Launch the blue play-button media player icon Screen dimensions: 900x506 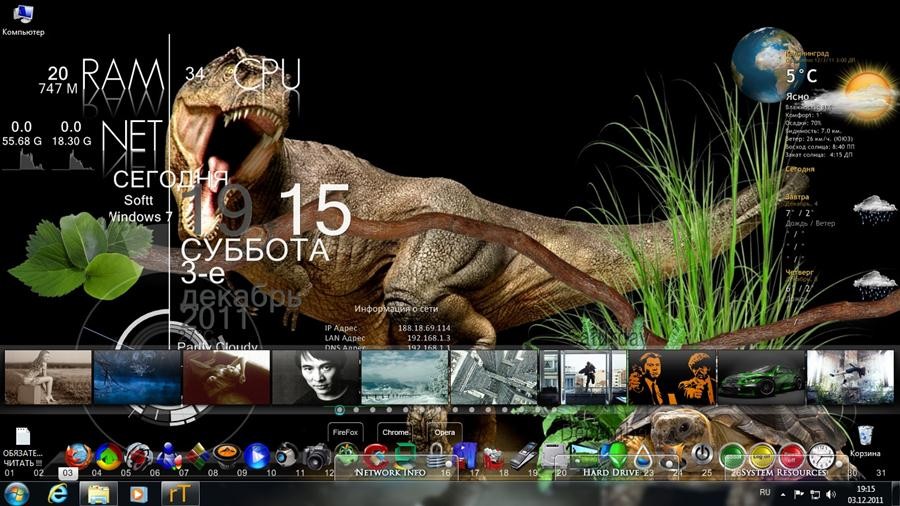(x=256, y=456)
